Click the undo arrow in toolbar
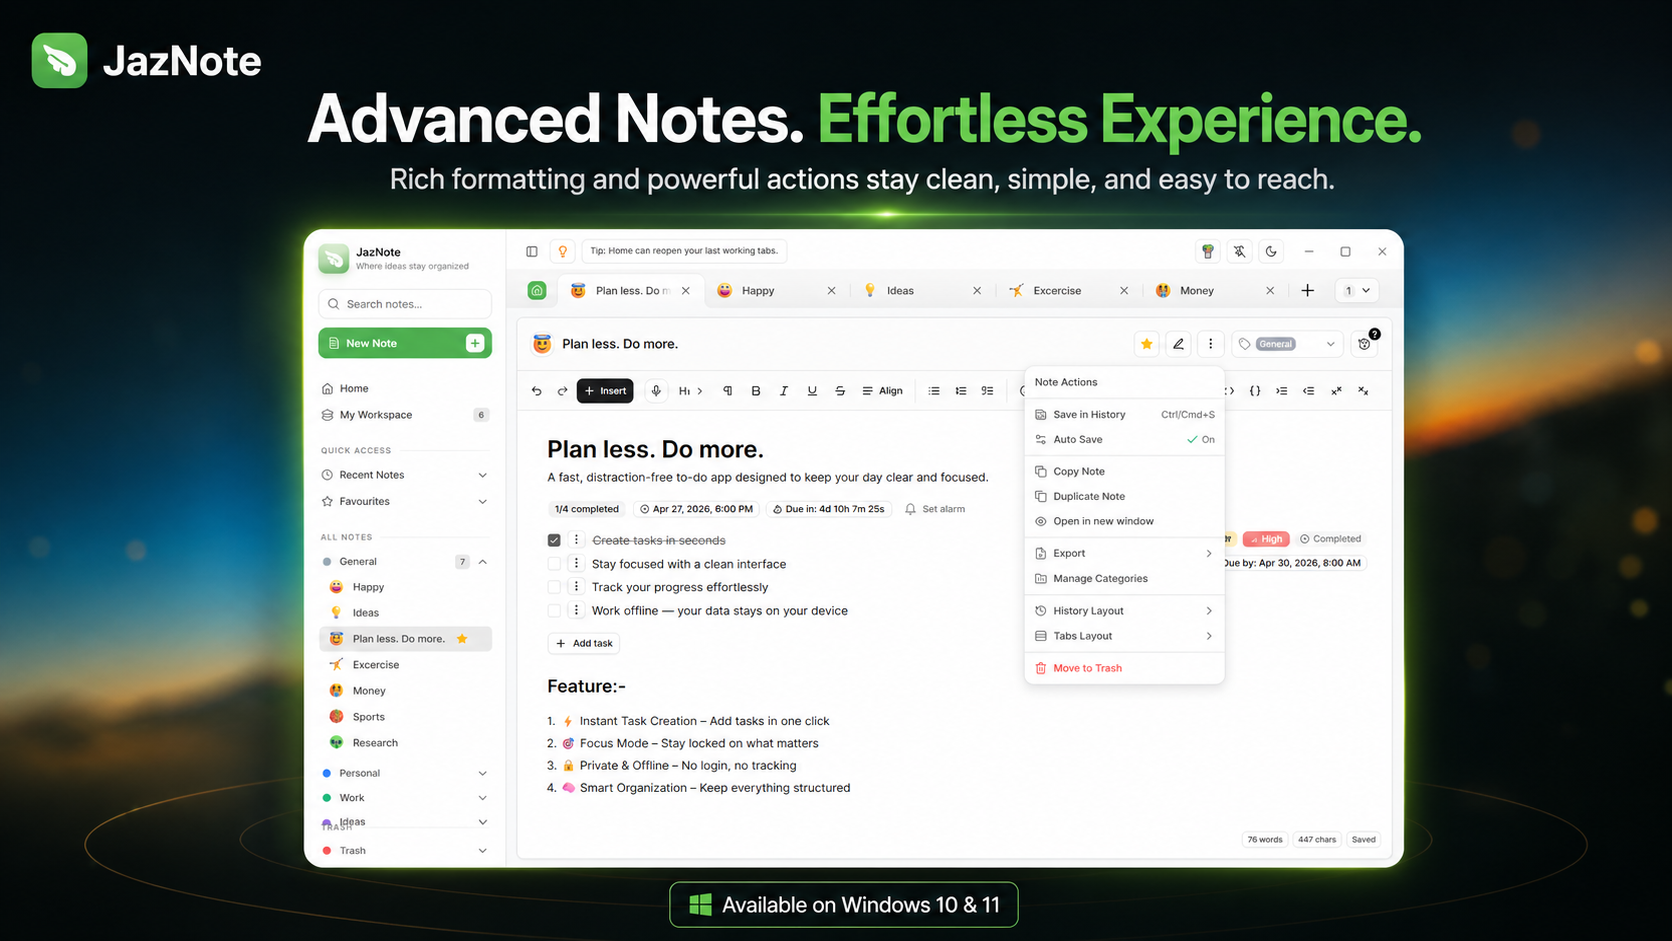The width and height of the screenshot is (1672, 941). pos(537,391)
